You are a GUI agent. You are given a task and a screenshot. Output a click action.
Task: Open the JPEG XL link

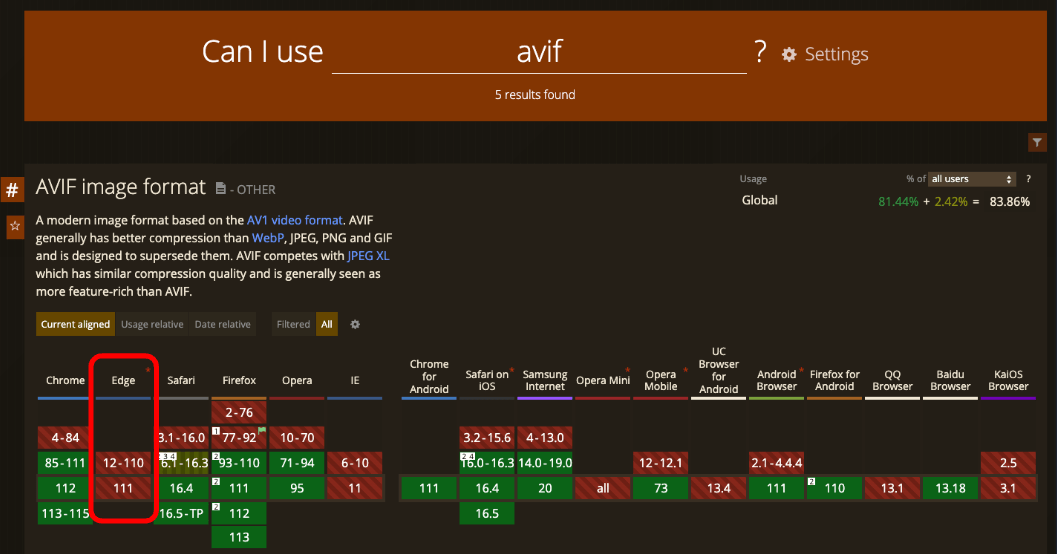[x=368, y=256]
